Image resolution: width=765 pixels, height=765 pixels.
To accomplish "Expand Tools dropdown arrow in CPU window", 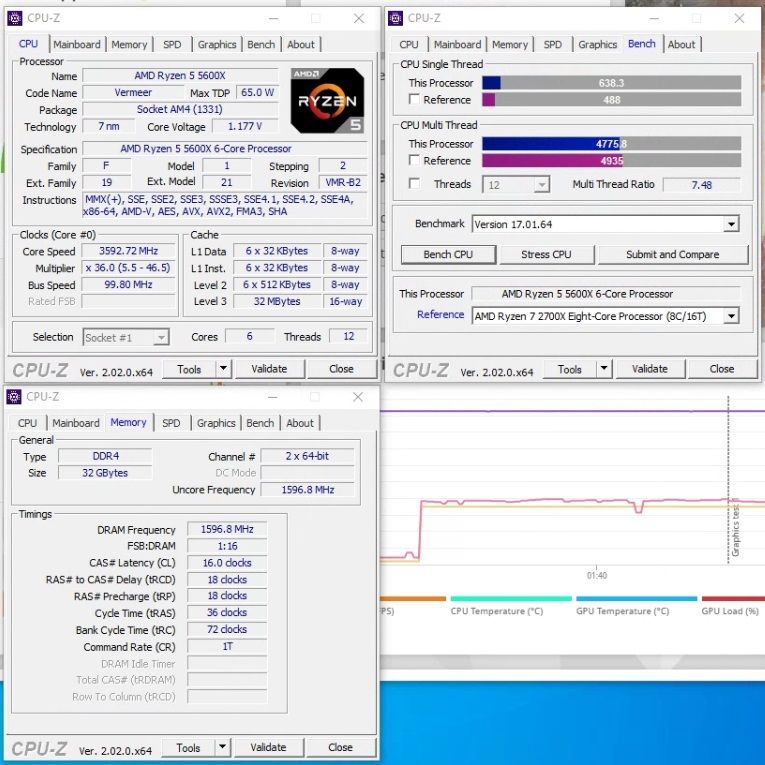I will tap(223, 369).
